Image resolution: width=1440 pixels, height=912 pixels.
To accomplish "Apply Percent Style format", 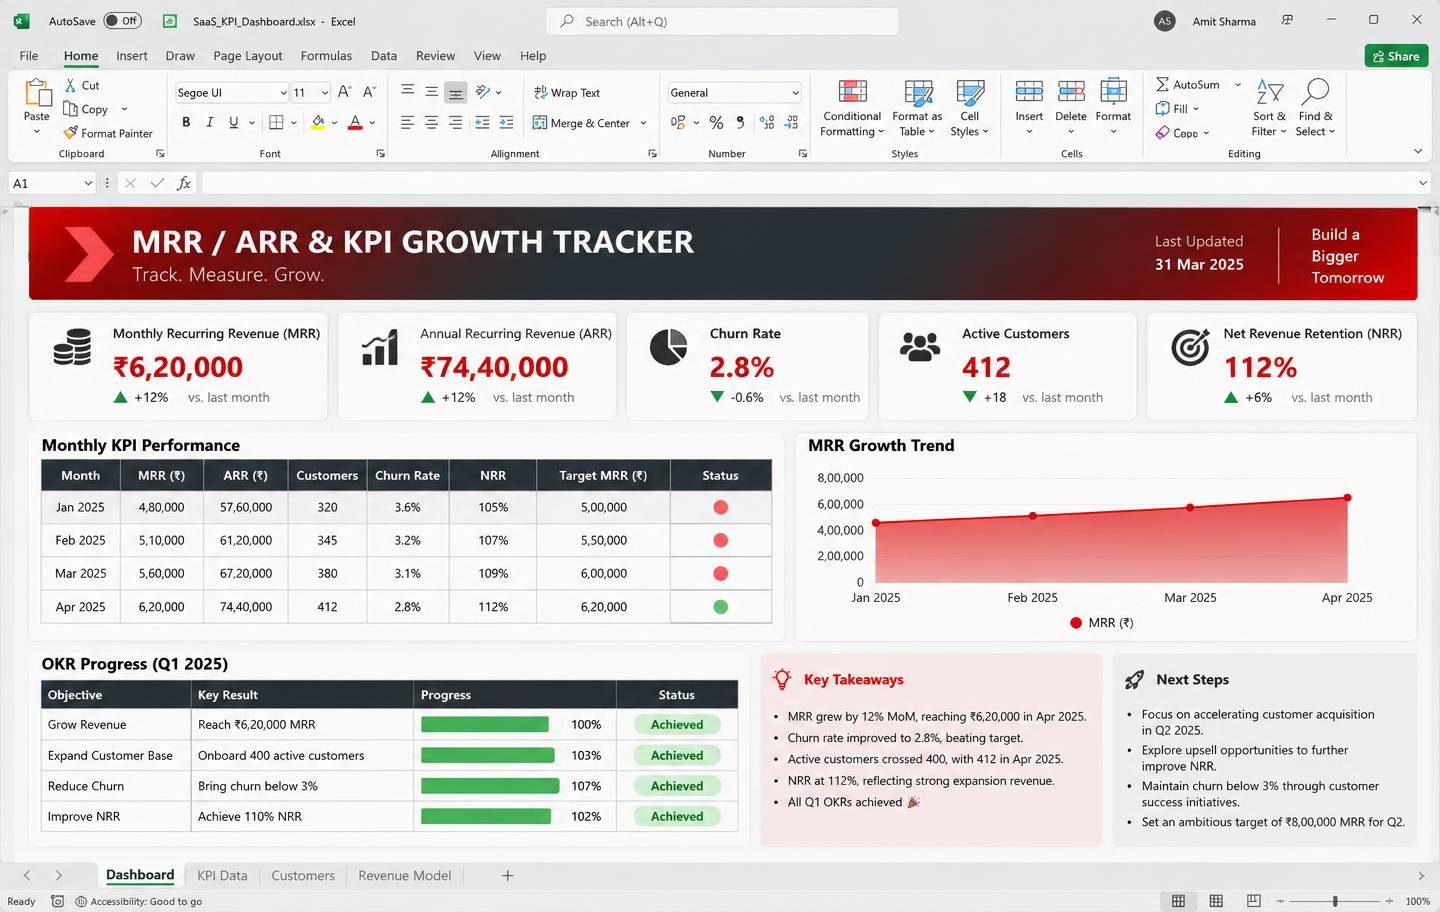I will [716, 122].
